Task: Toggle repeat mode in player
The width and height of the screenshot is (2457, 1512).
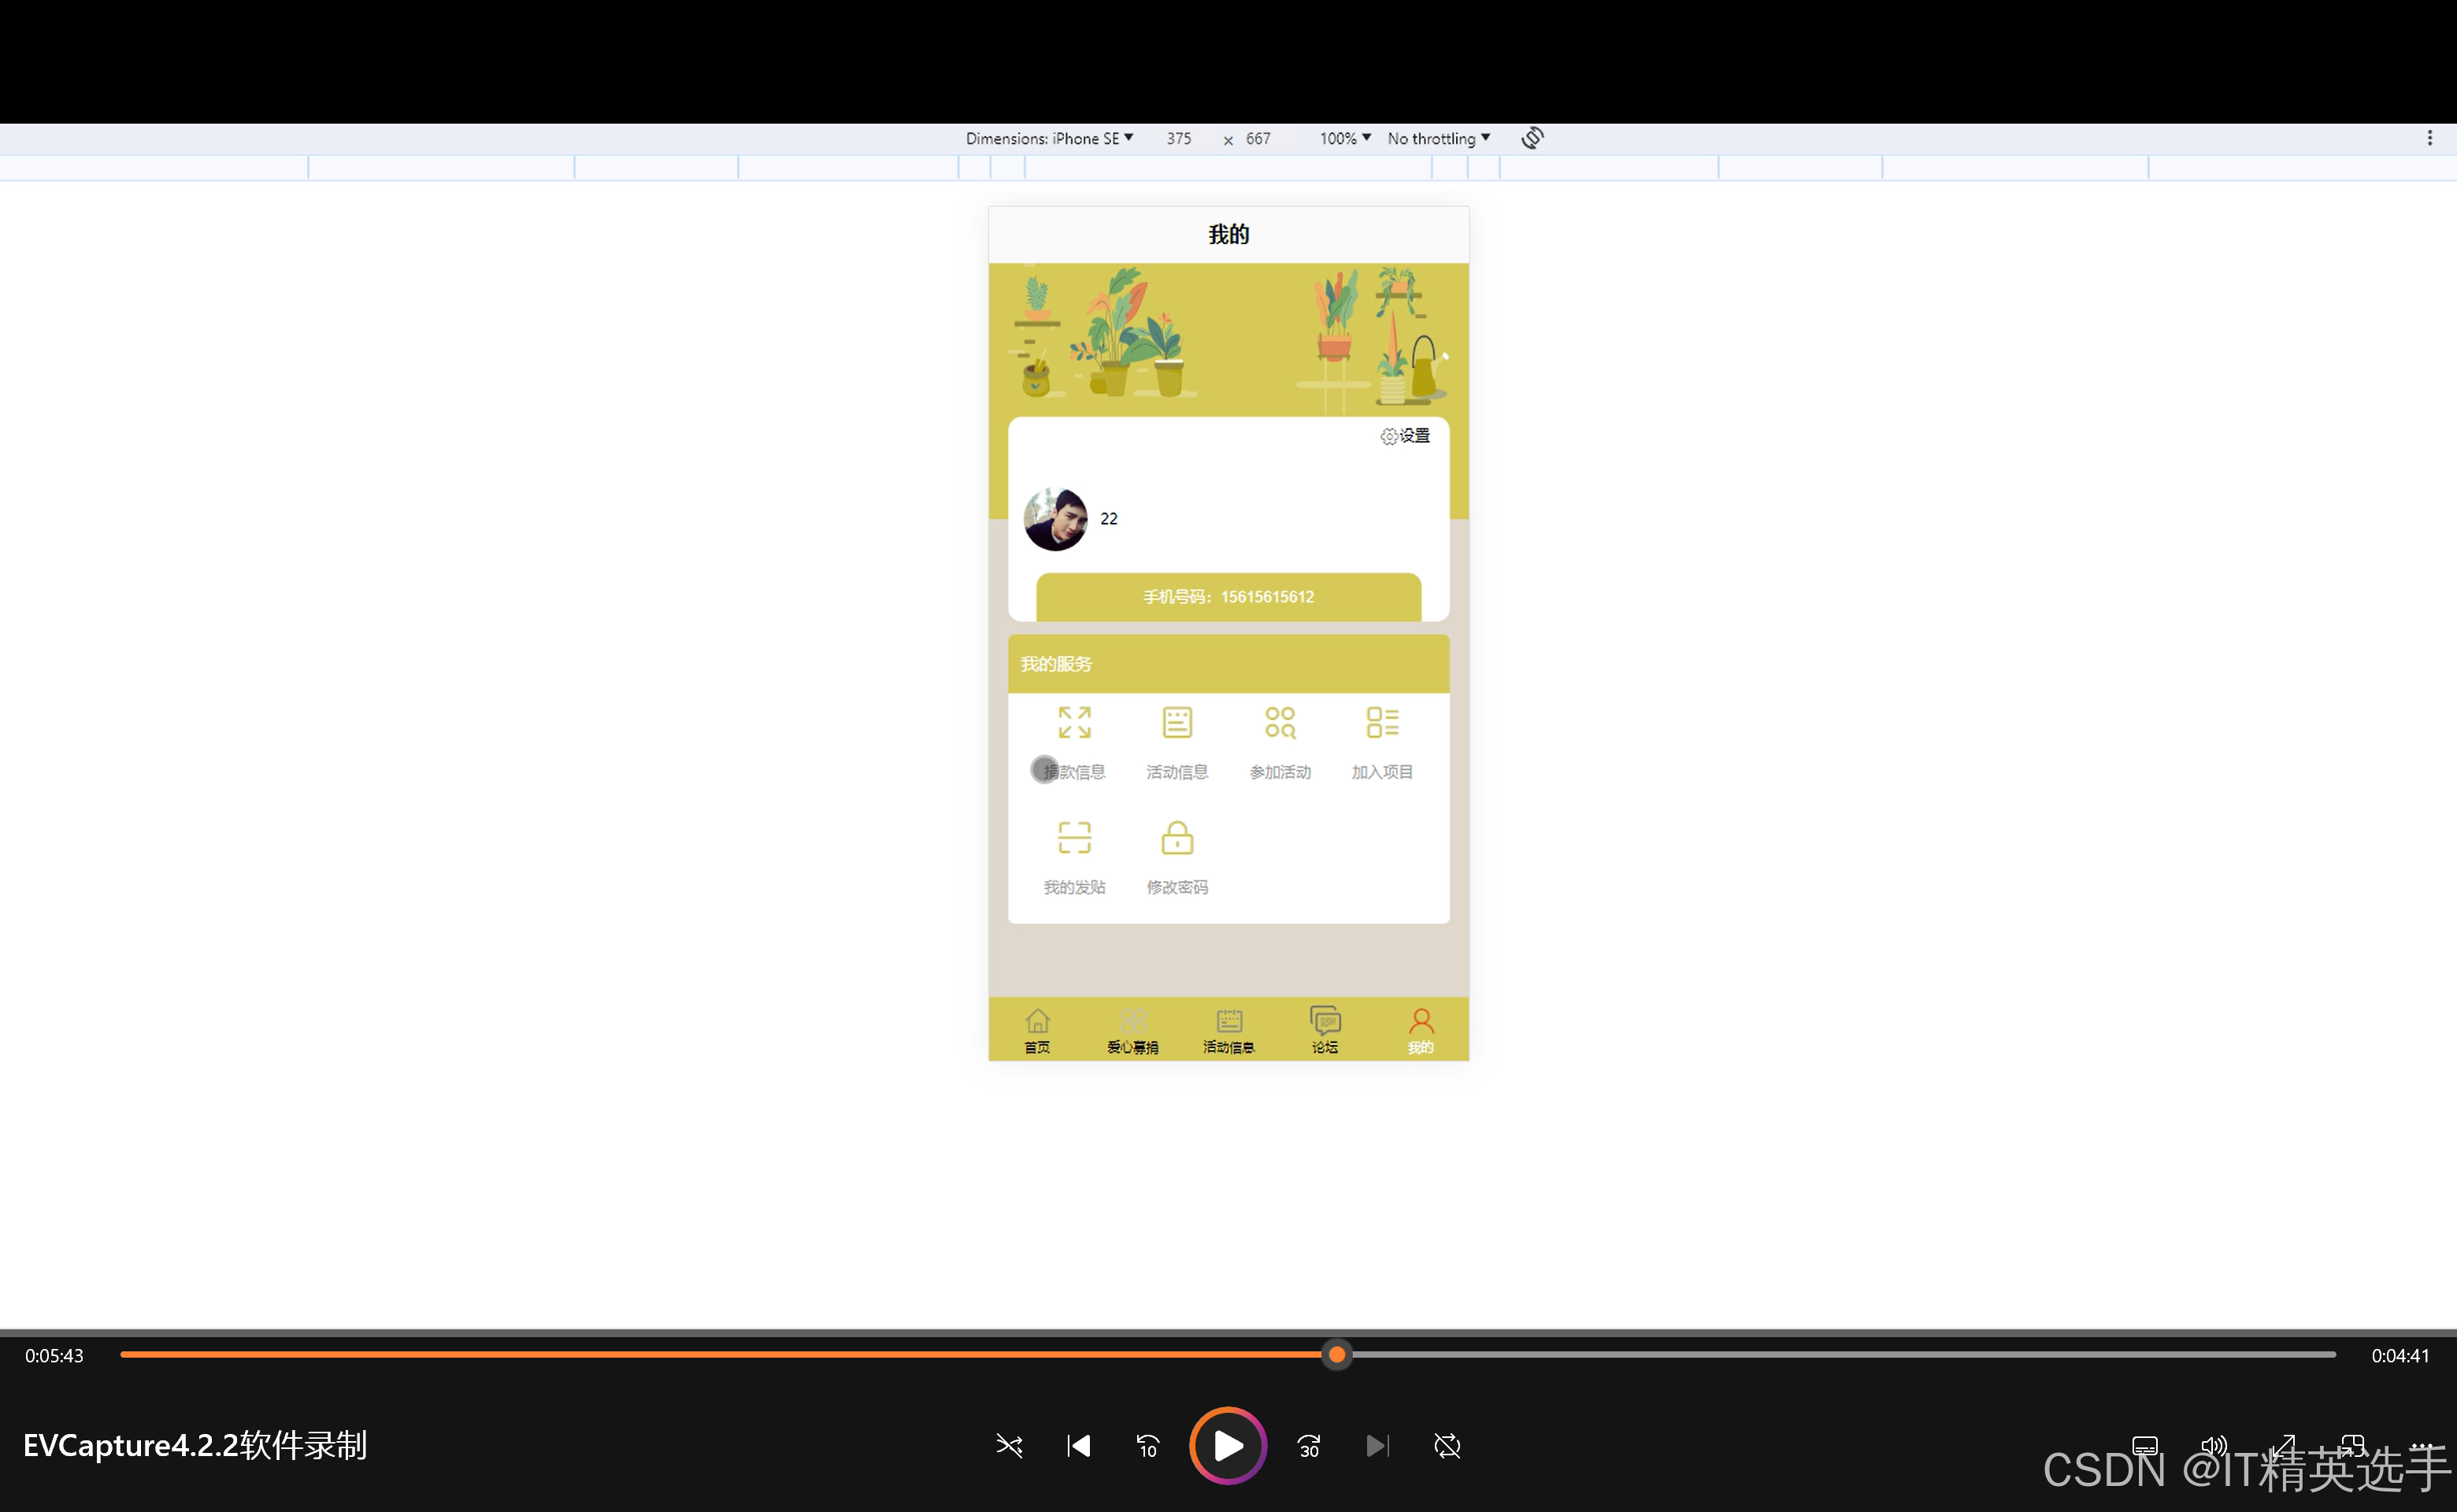Action: pyautogui.click(x=1447, y=1446)
